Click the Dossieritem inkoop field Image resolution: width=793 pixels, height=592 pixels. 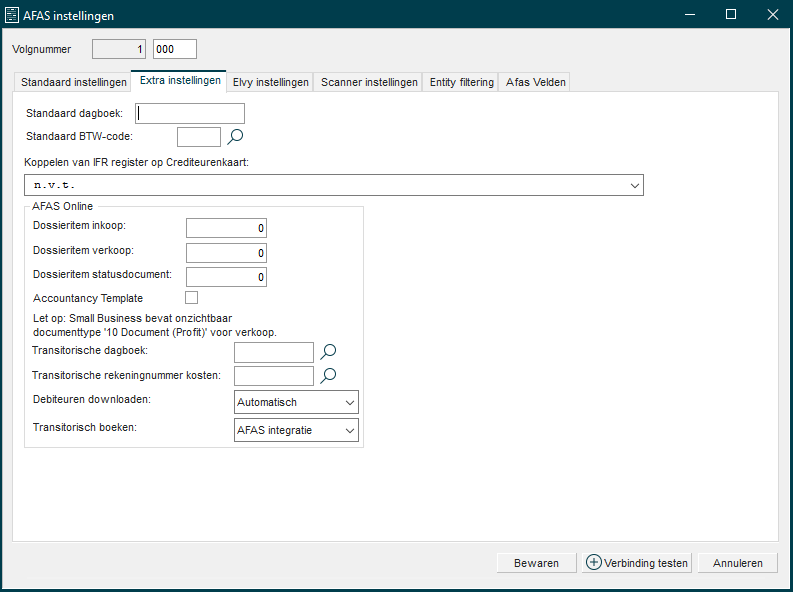click(x=226, y=228)
